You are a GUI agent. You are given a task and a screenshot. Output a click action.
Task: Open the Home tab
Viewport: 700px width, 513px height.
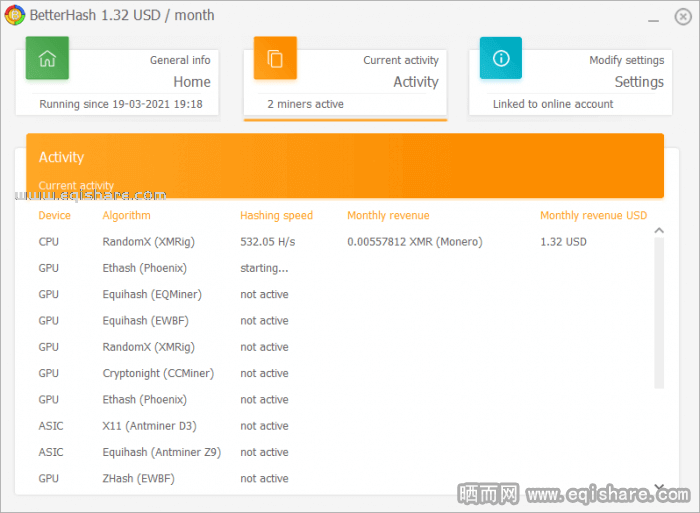point(191,82)
